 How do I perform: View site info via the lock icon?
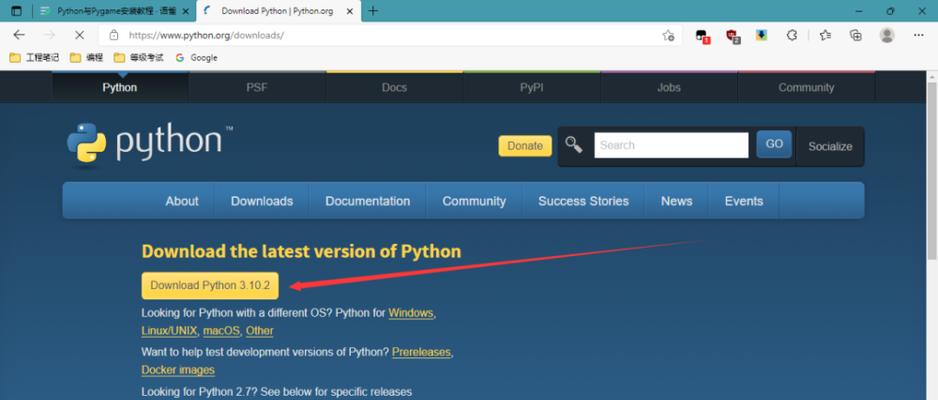pos(114,35)
